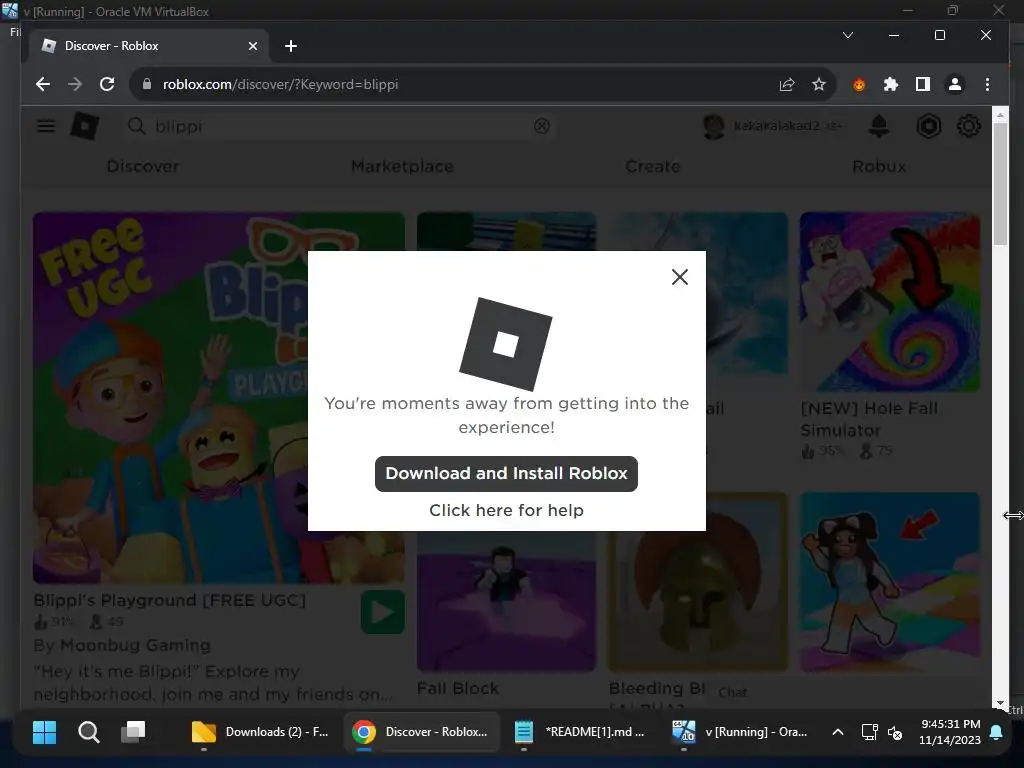Image resolution: width=1024 pixels, height=768 pixels.
Task: Click the page vertical scrollbar
Action: pos(1000,183)
